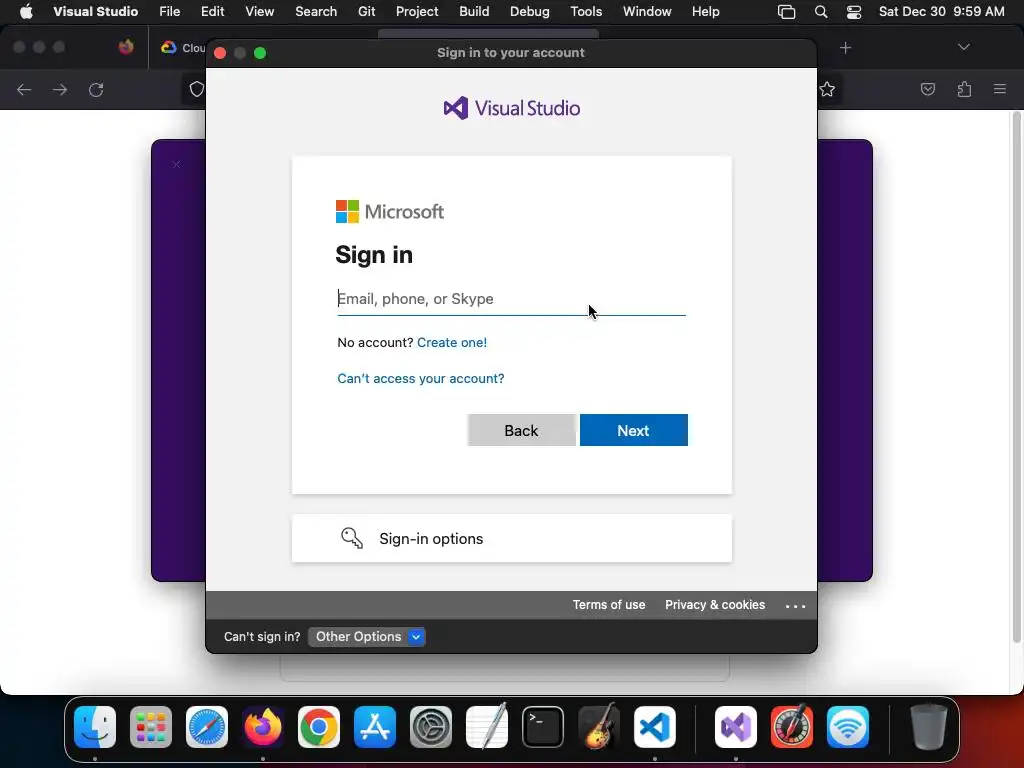
Task: Bookmark the page with star icon
Action: pyautogui.click(x=827, y=89)
